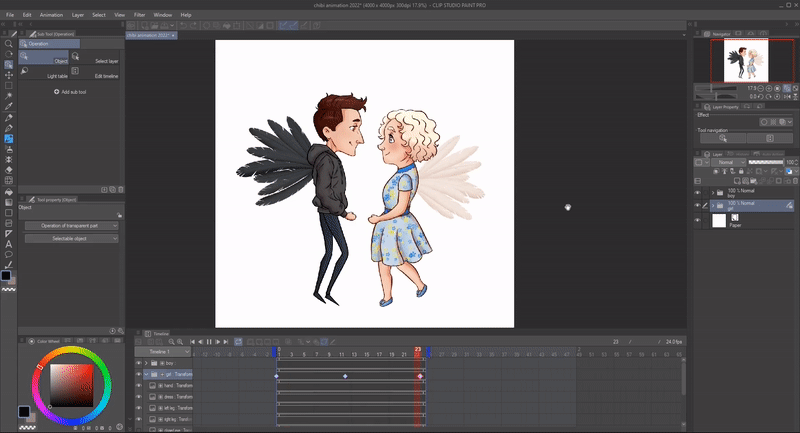Open the Timeline 1 dropdown
The width and height of the screenshot is (800, 433).
[163, 352]
